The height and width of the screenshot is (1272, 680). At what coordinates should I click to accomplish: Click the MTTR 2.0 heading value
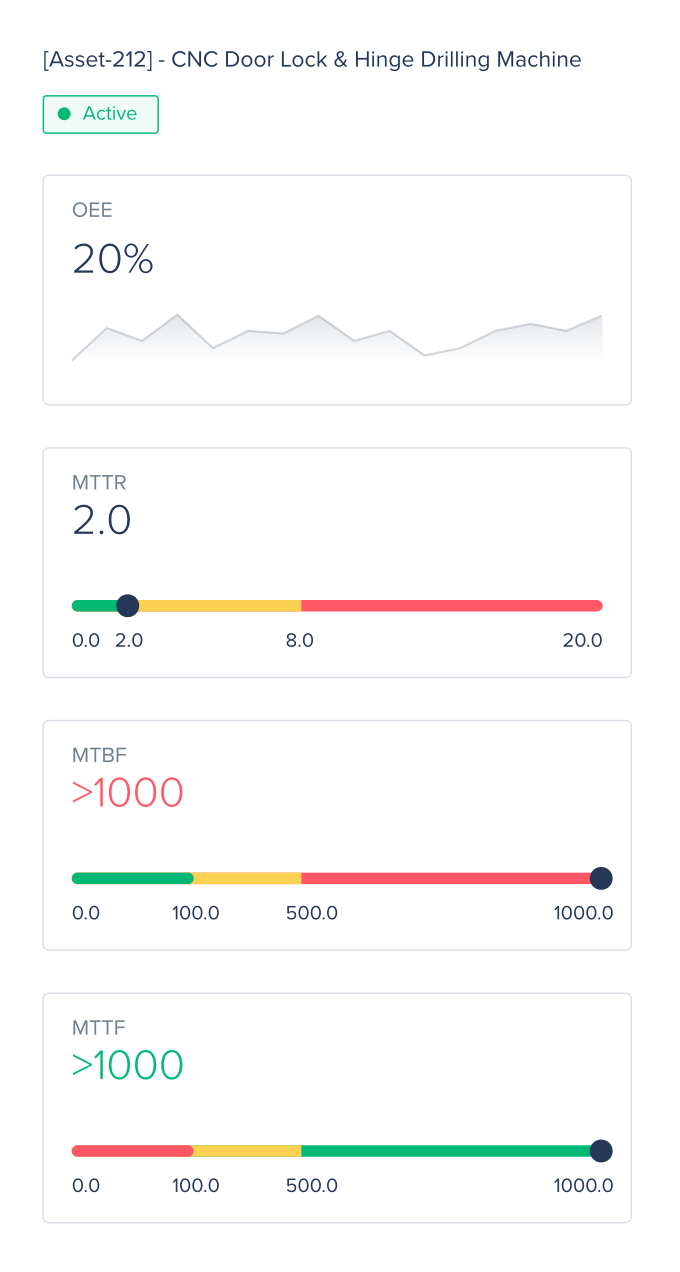102,521
